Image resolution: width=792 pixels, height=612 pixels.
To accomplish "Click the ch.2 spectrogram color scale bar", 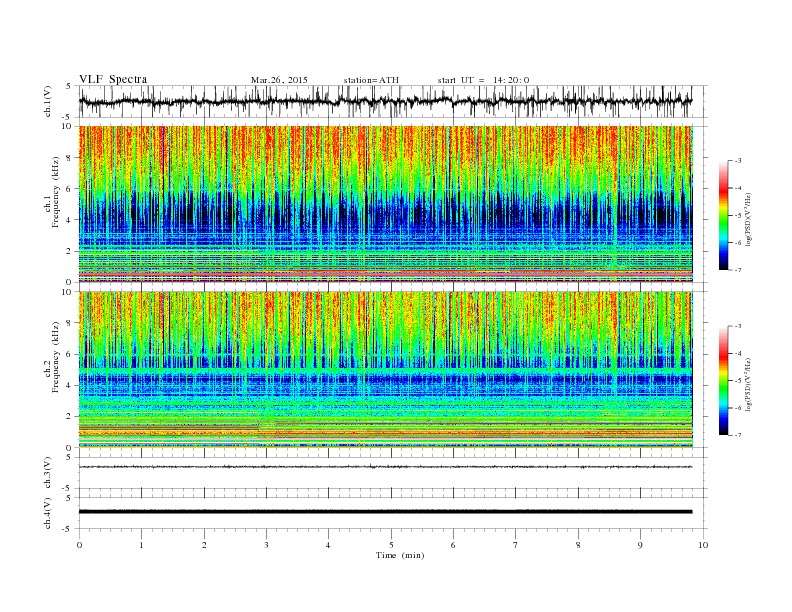I will tap(724, 380).
